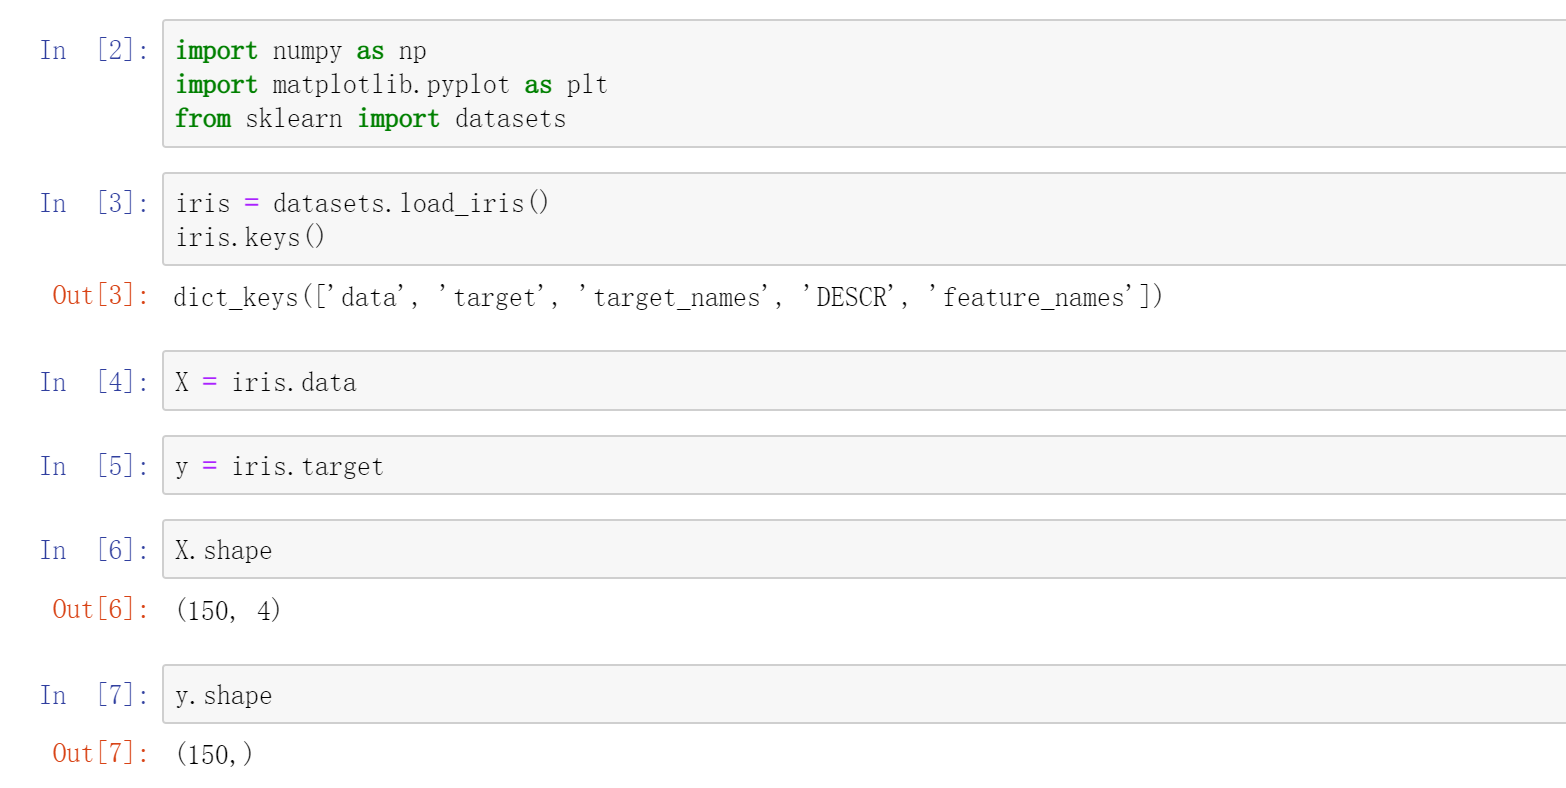This screenshot has height=788, width=1566.
Task: Click the In [2] prompt label
Action: tap(94, 50)
